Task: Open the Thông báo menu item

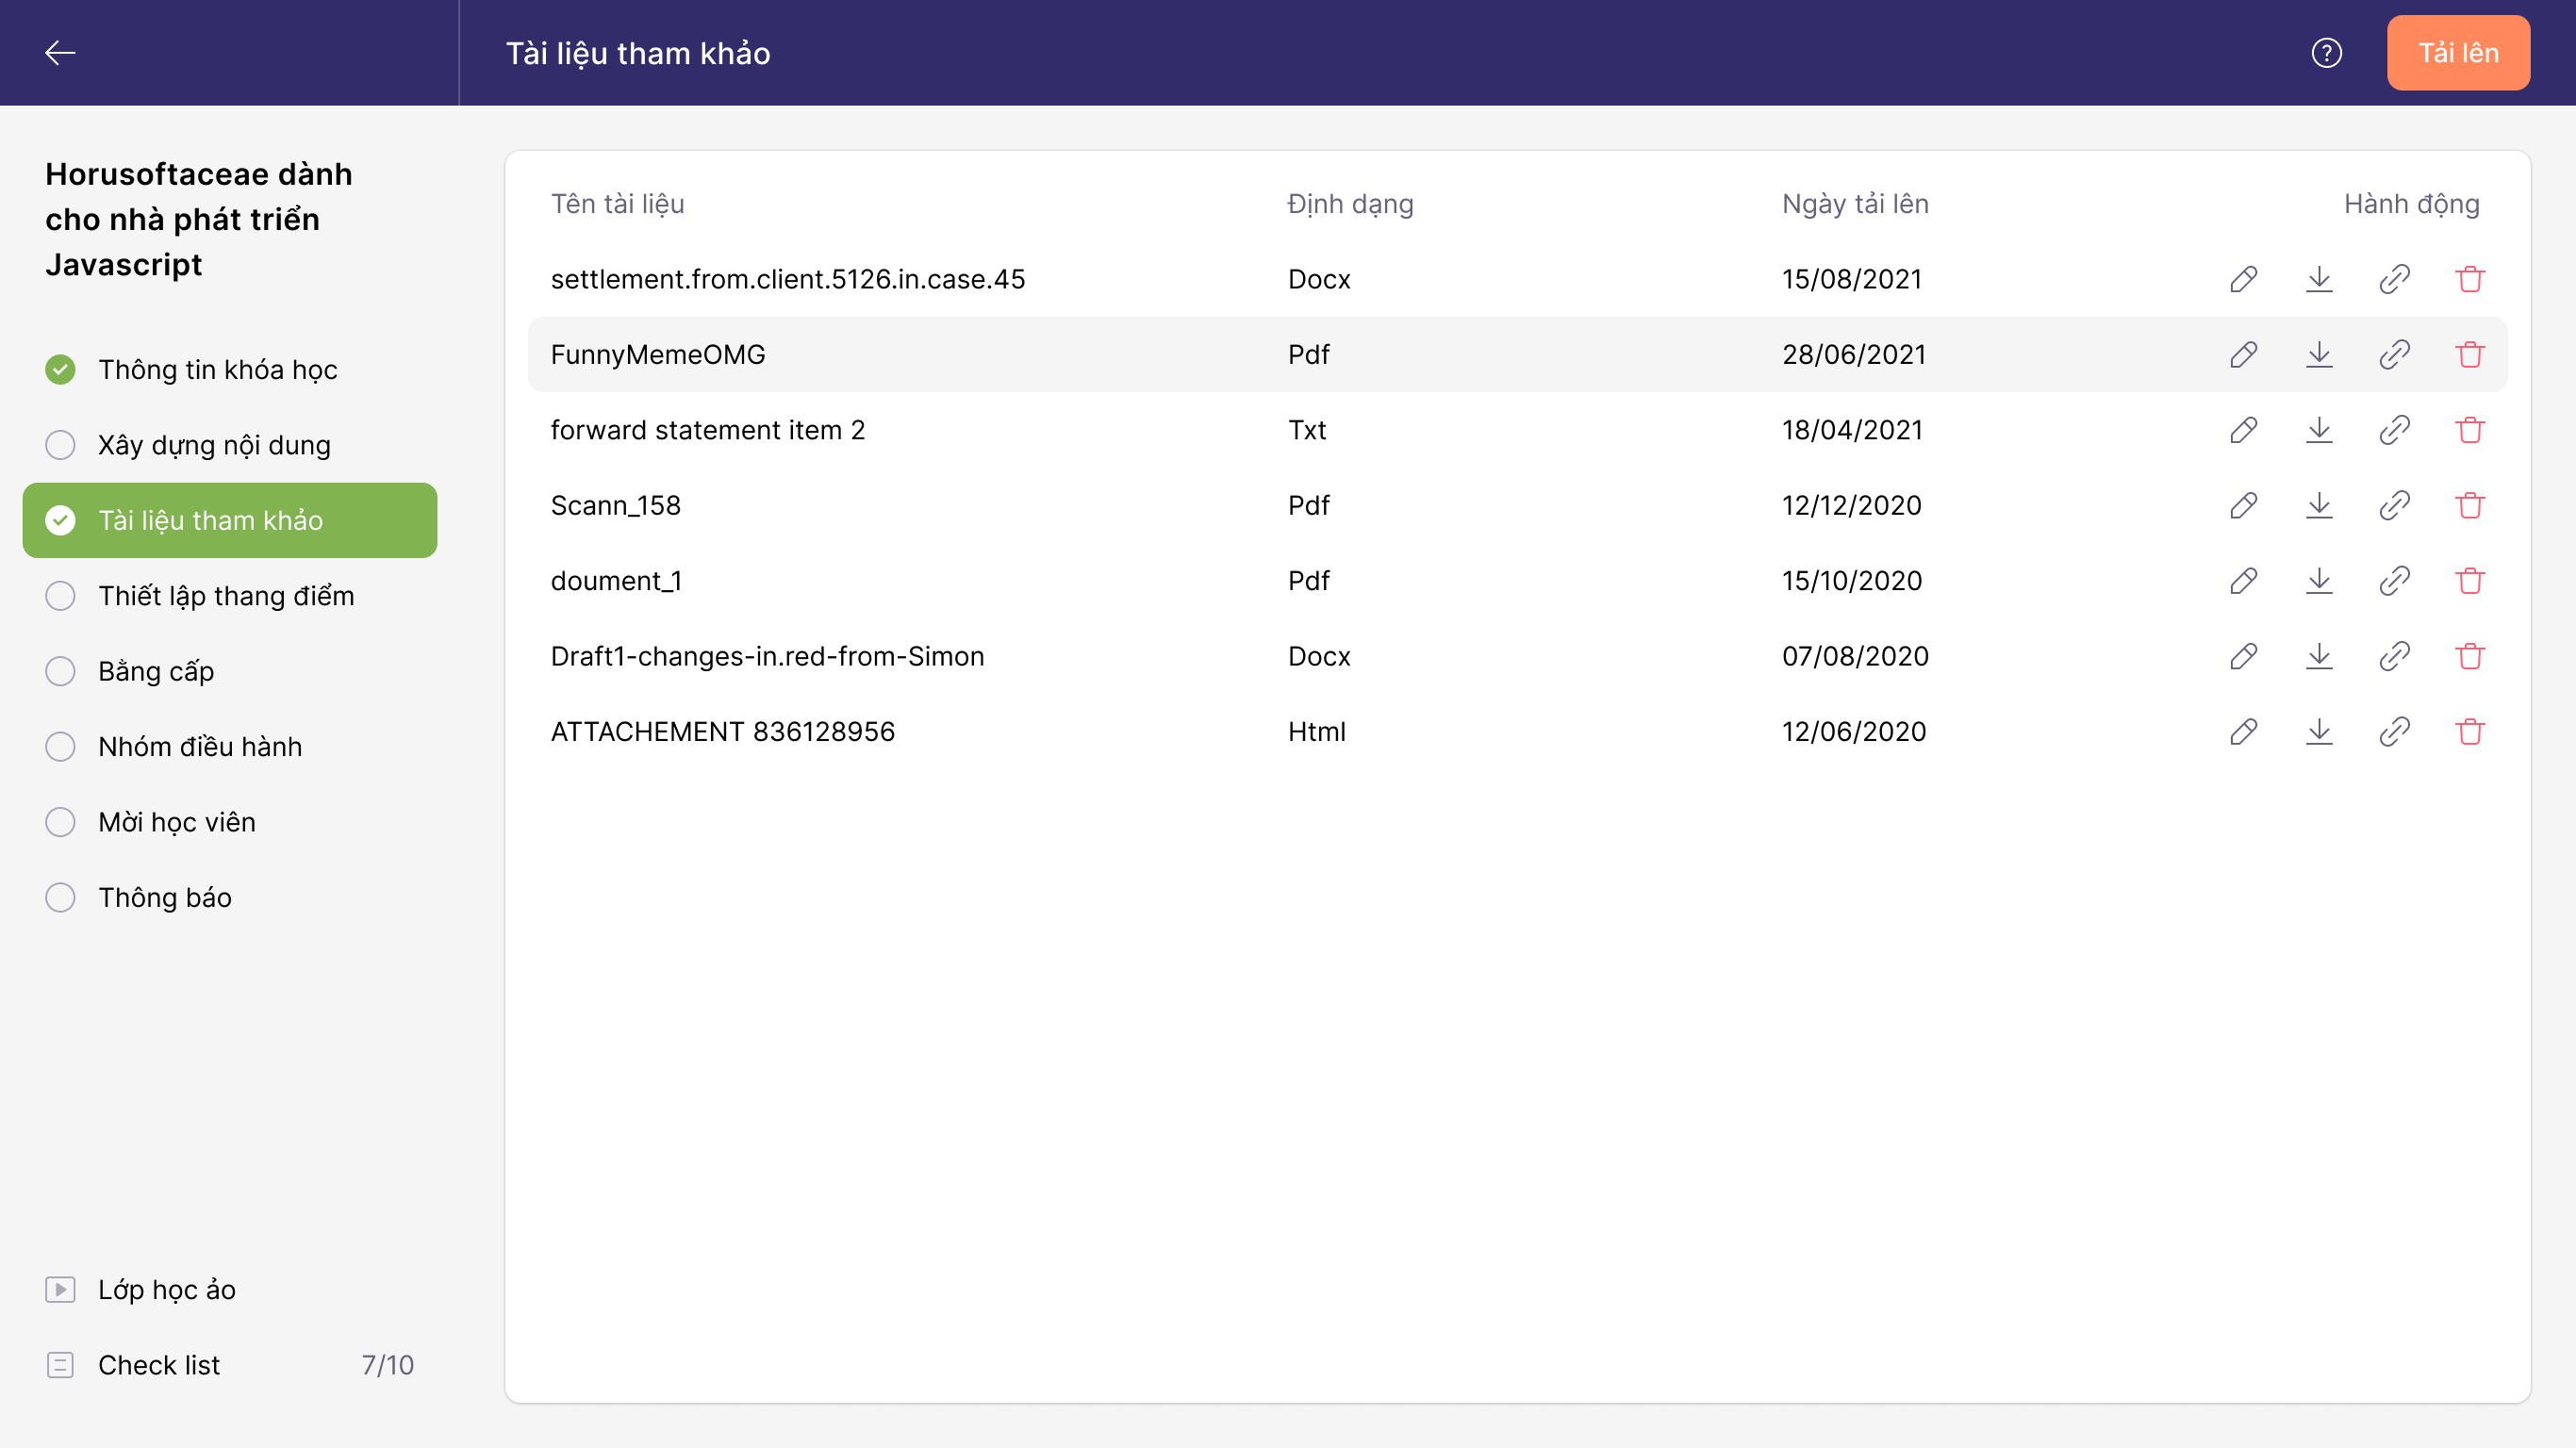Action: pyautogui.click(x=165, y=898)
